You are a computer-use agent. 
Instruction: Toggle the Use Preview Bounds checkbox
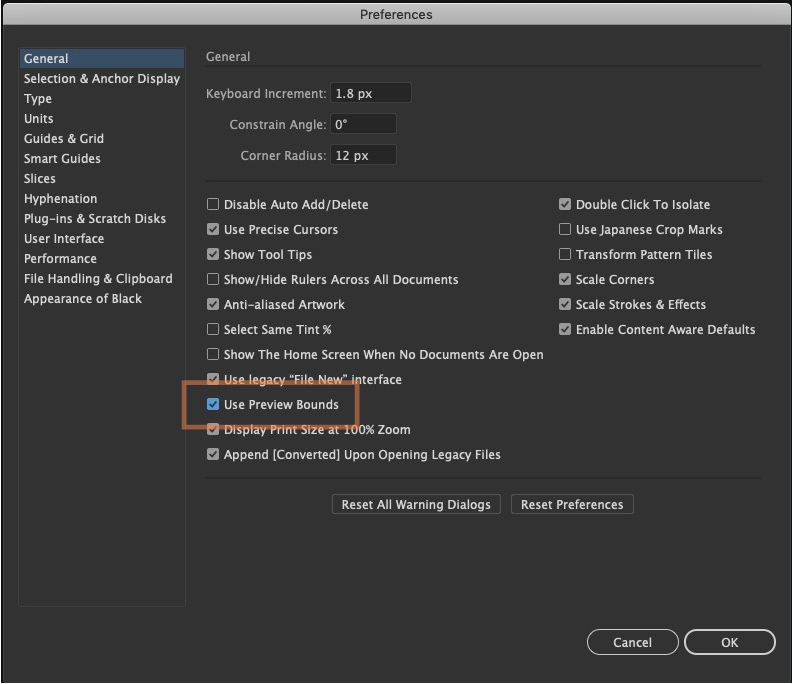tap(213, 404)
